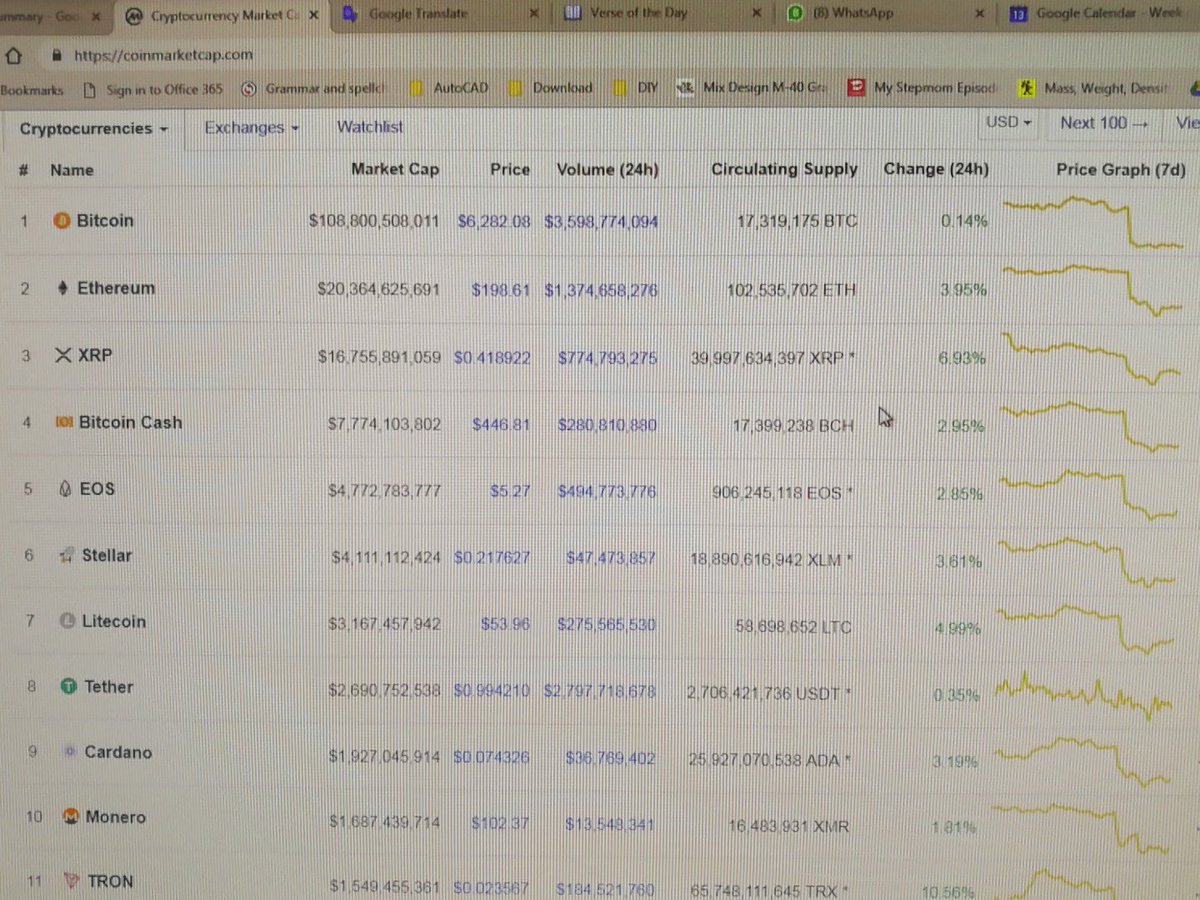Viewport: 1200px width, 900px height.
Task: Click Ethereum volume $1,374,658,276
Action: pyautogui.click(x=601, y=290)
